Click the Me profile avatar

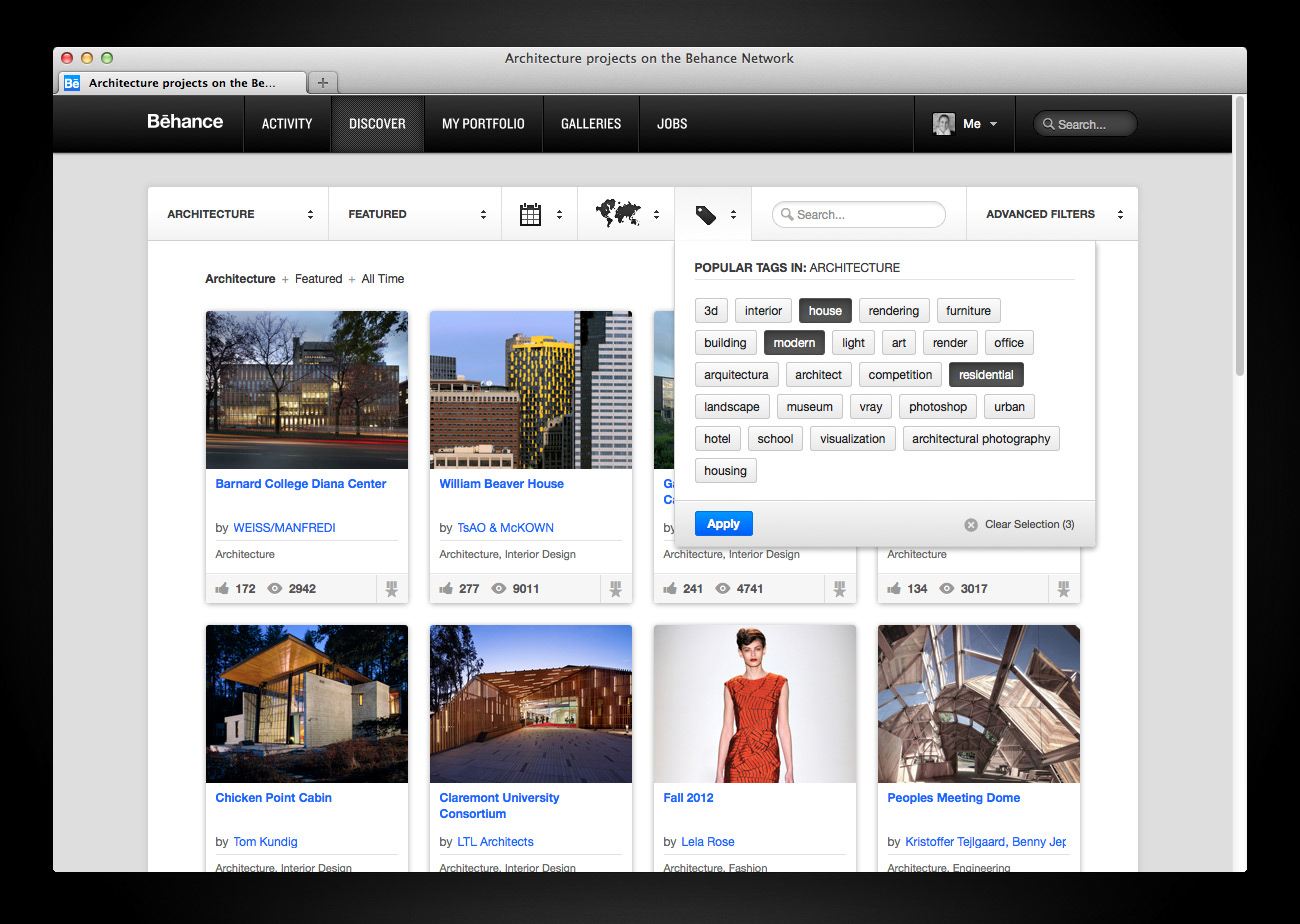point(943,124)
